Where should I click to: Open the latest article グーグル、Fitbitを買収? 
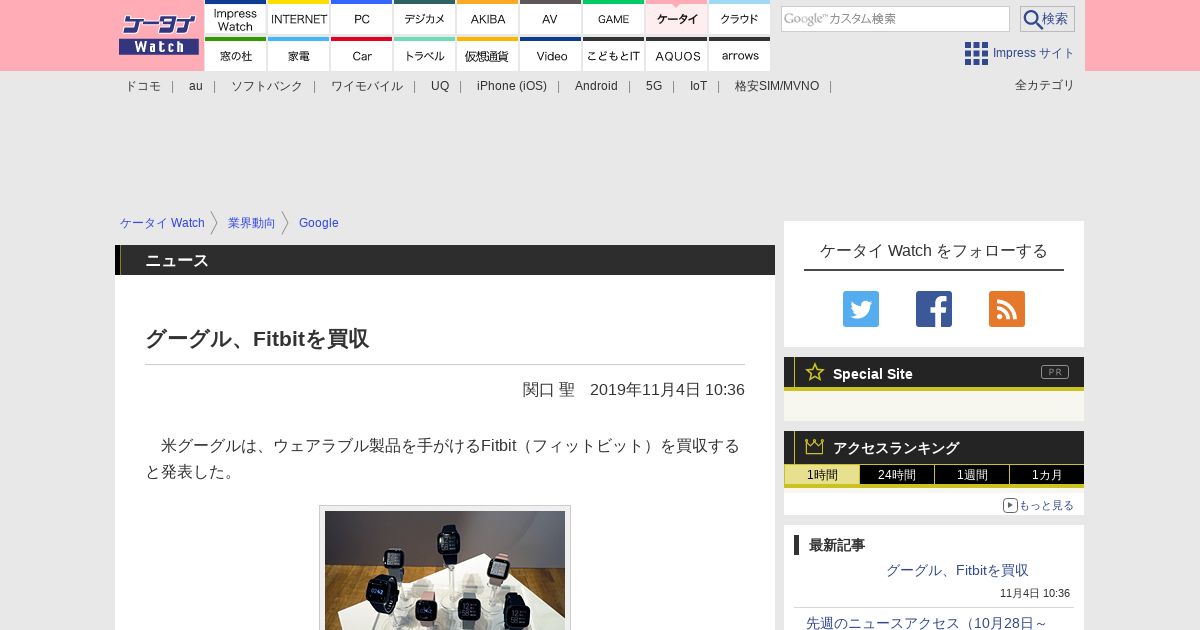pyautogui.click(x=957, y=570)
